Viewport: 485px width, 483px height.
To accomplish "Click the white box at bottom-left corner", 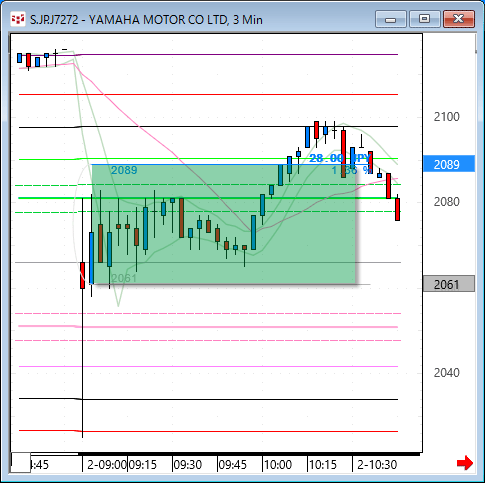I will (21, 462).
